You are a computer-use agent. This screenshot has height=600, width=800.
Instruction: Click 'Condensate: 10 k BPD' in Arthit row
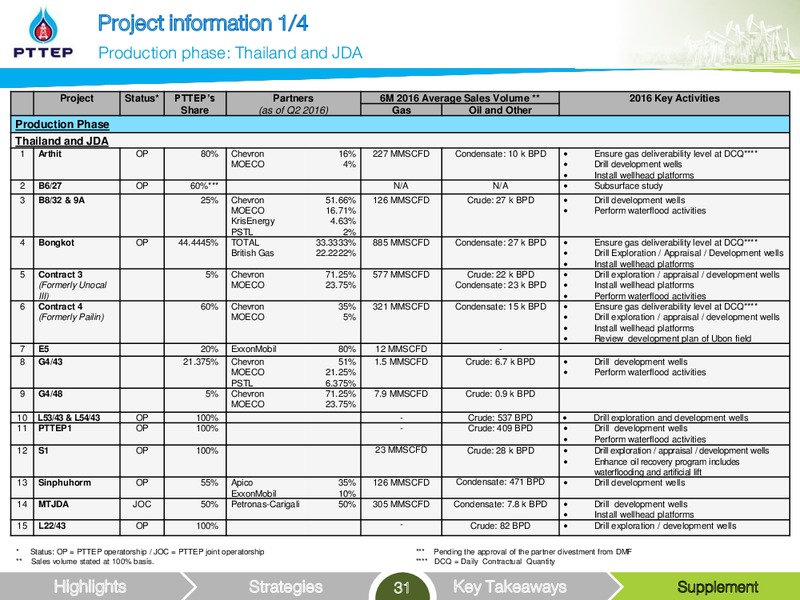click(501, 154)
